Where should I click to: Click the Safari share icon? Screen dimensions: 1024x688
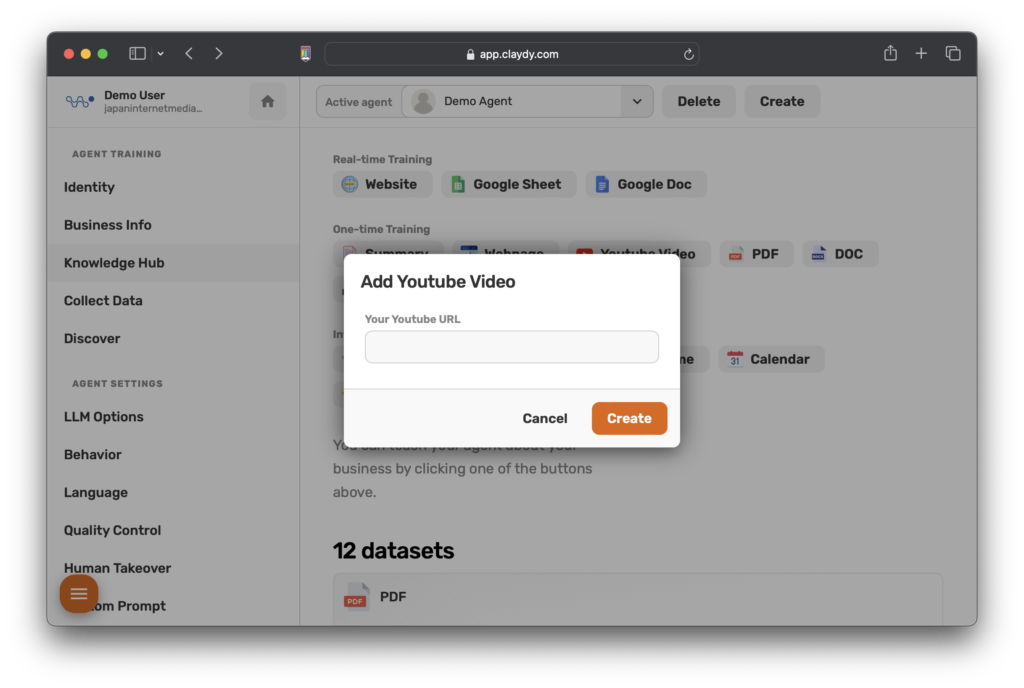[890, 54]
